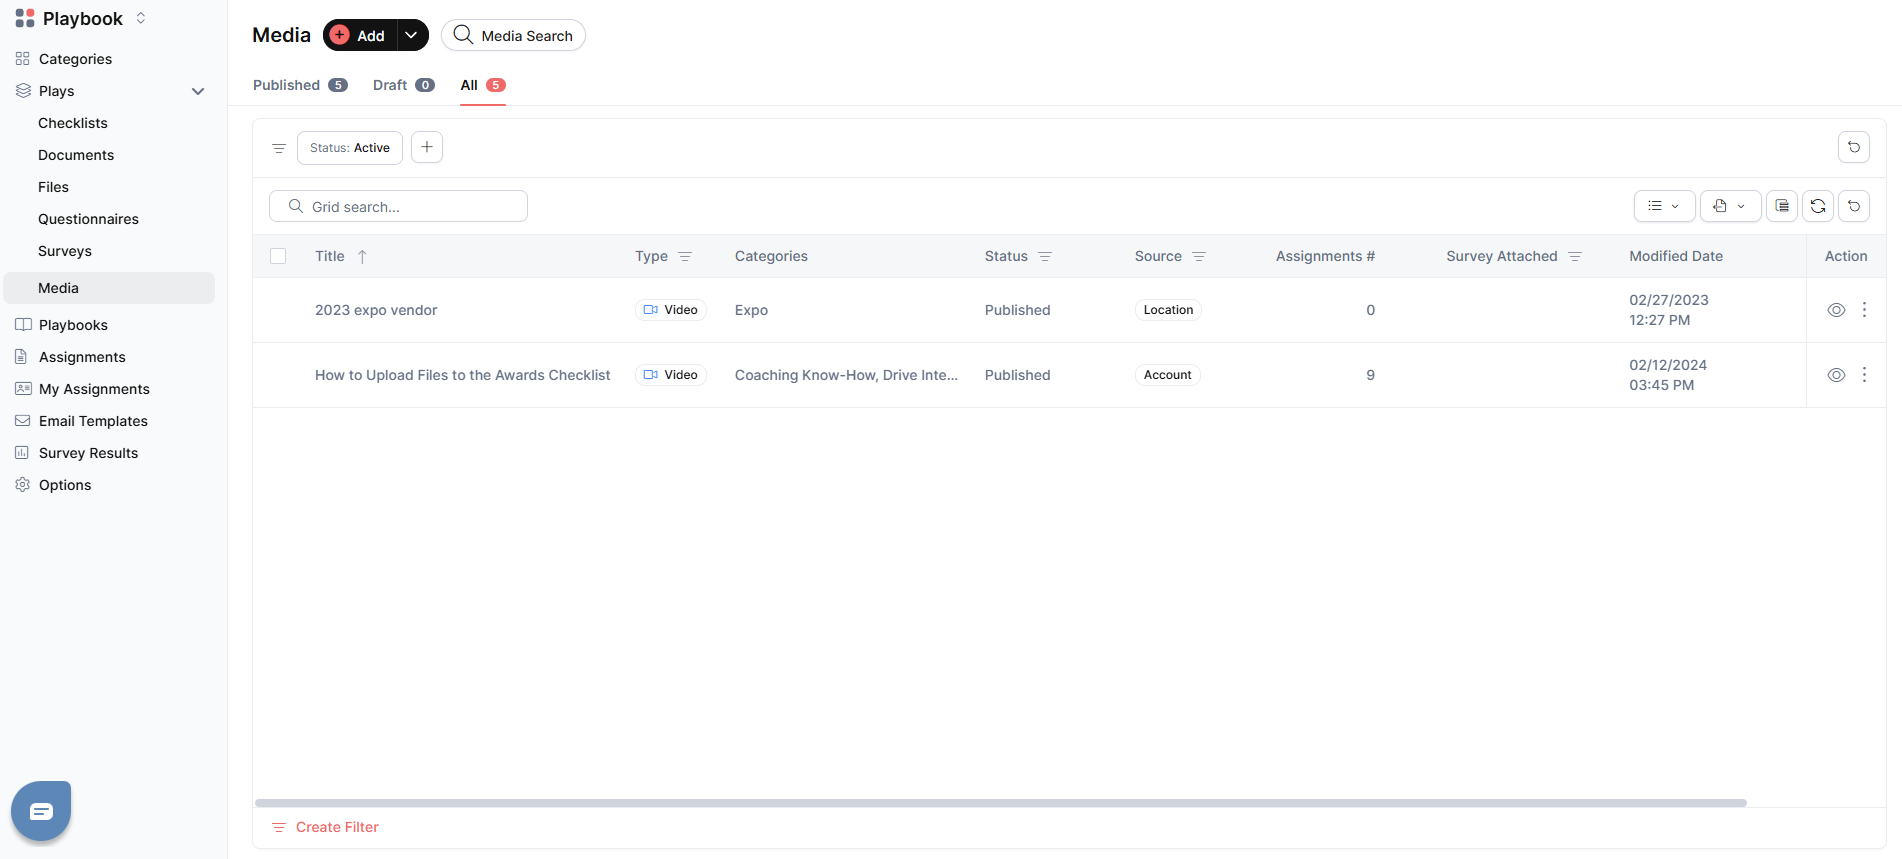
Task: Open the list view density dropdown
Action: [1664, 206]
